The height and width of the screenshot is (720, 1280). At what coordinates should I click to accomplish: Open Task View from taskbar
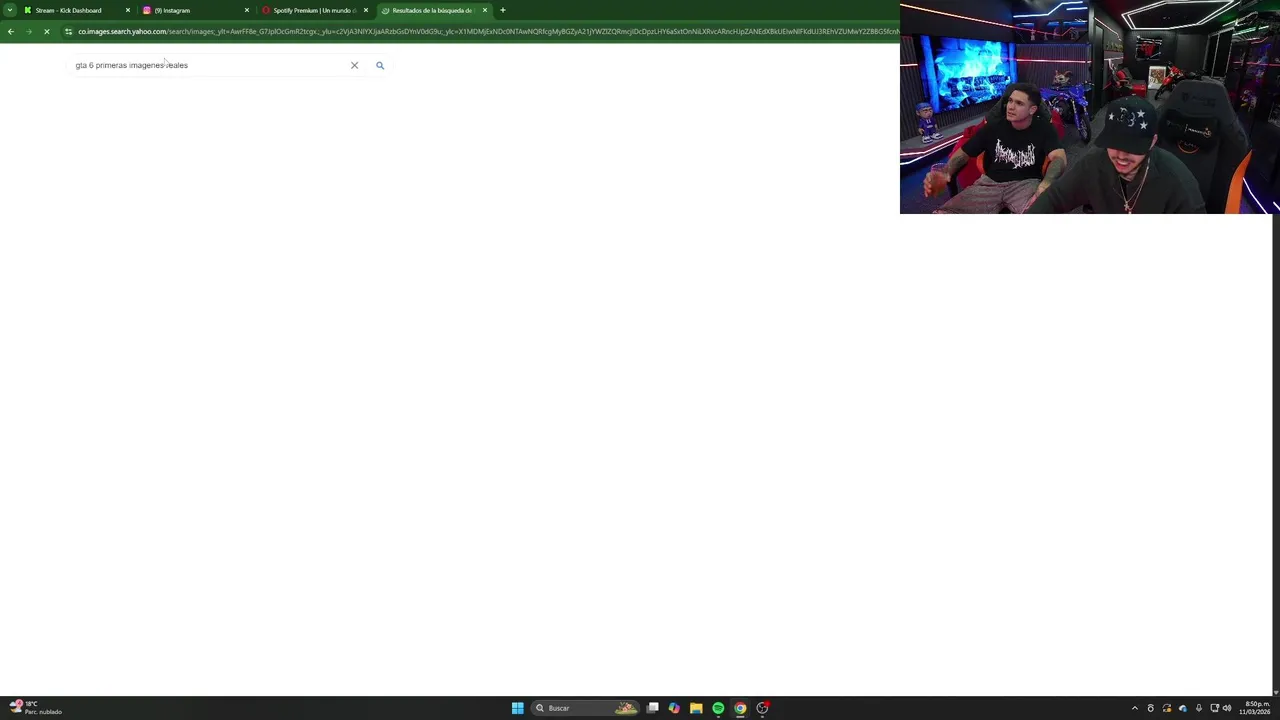(652, 708)
